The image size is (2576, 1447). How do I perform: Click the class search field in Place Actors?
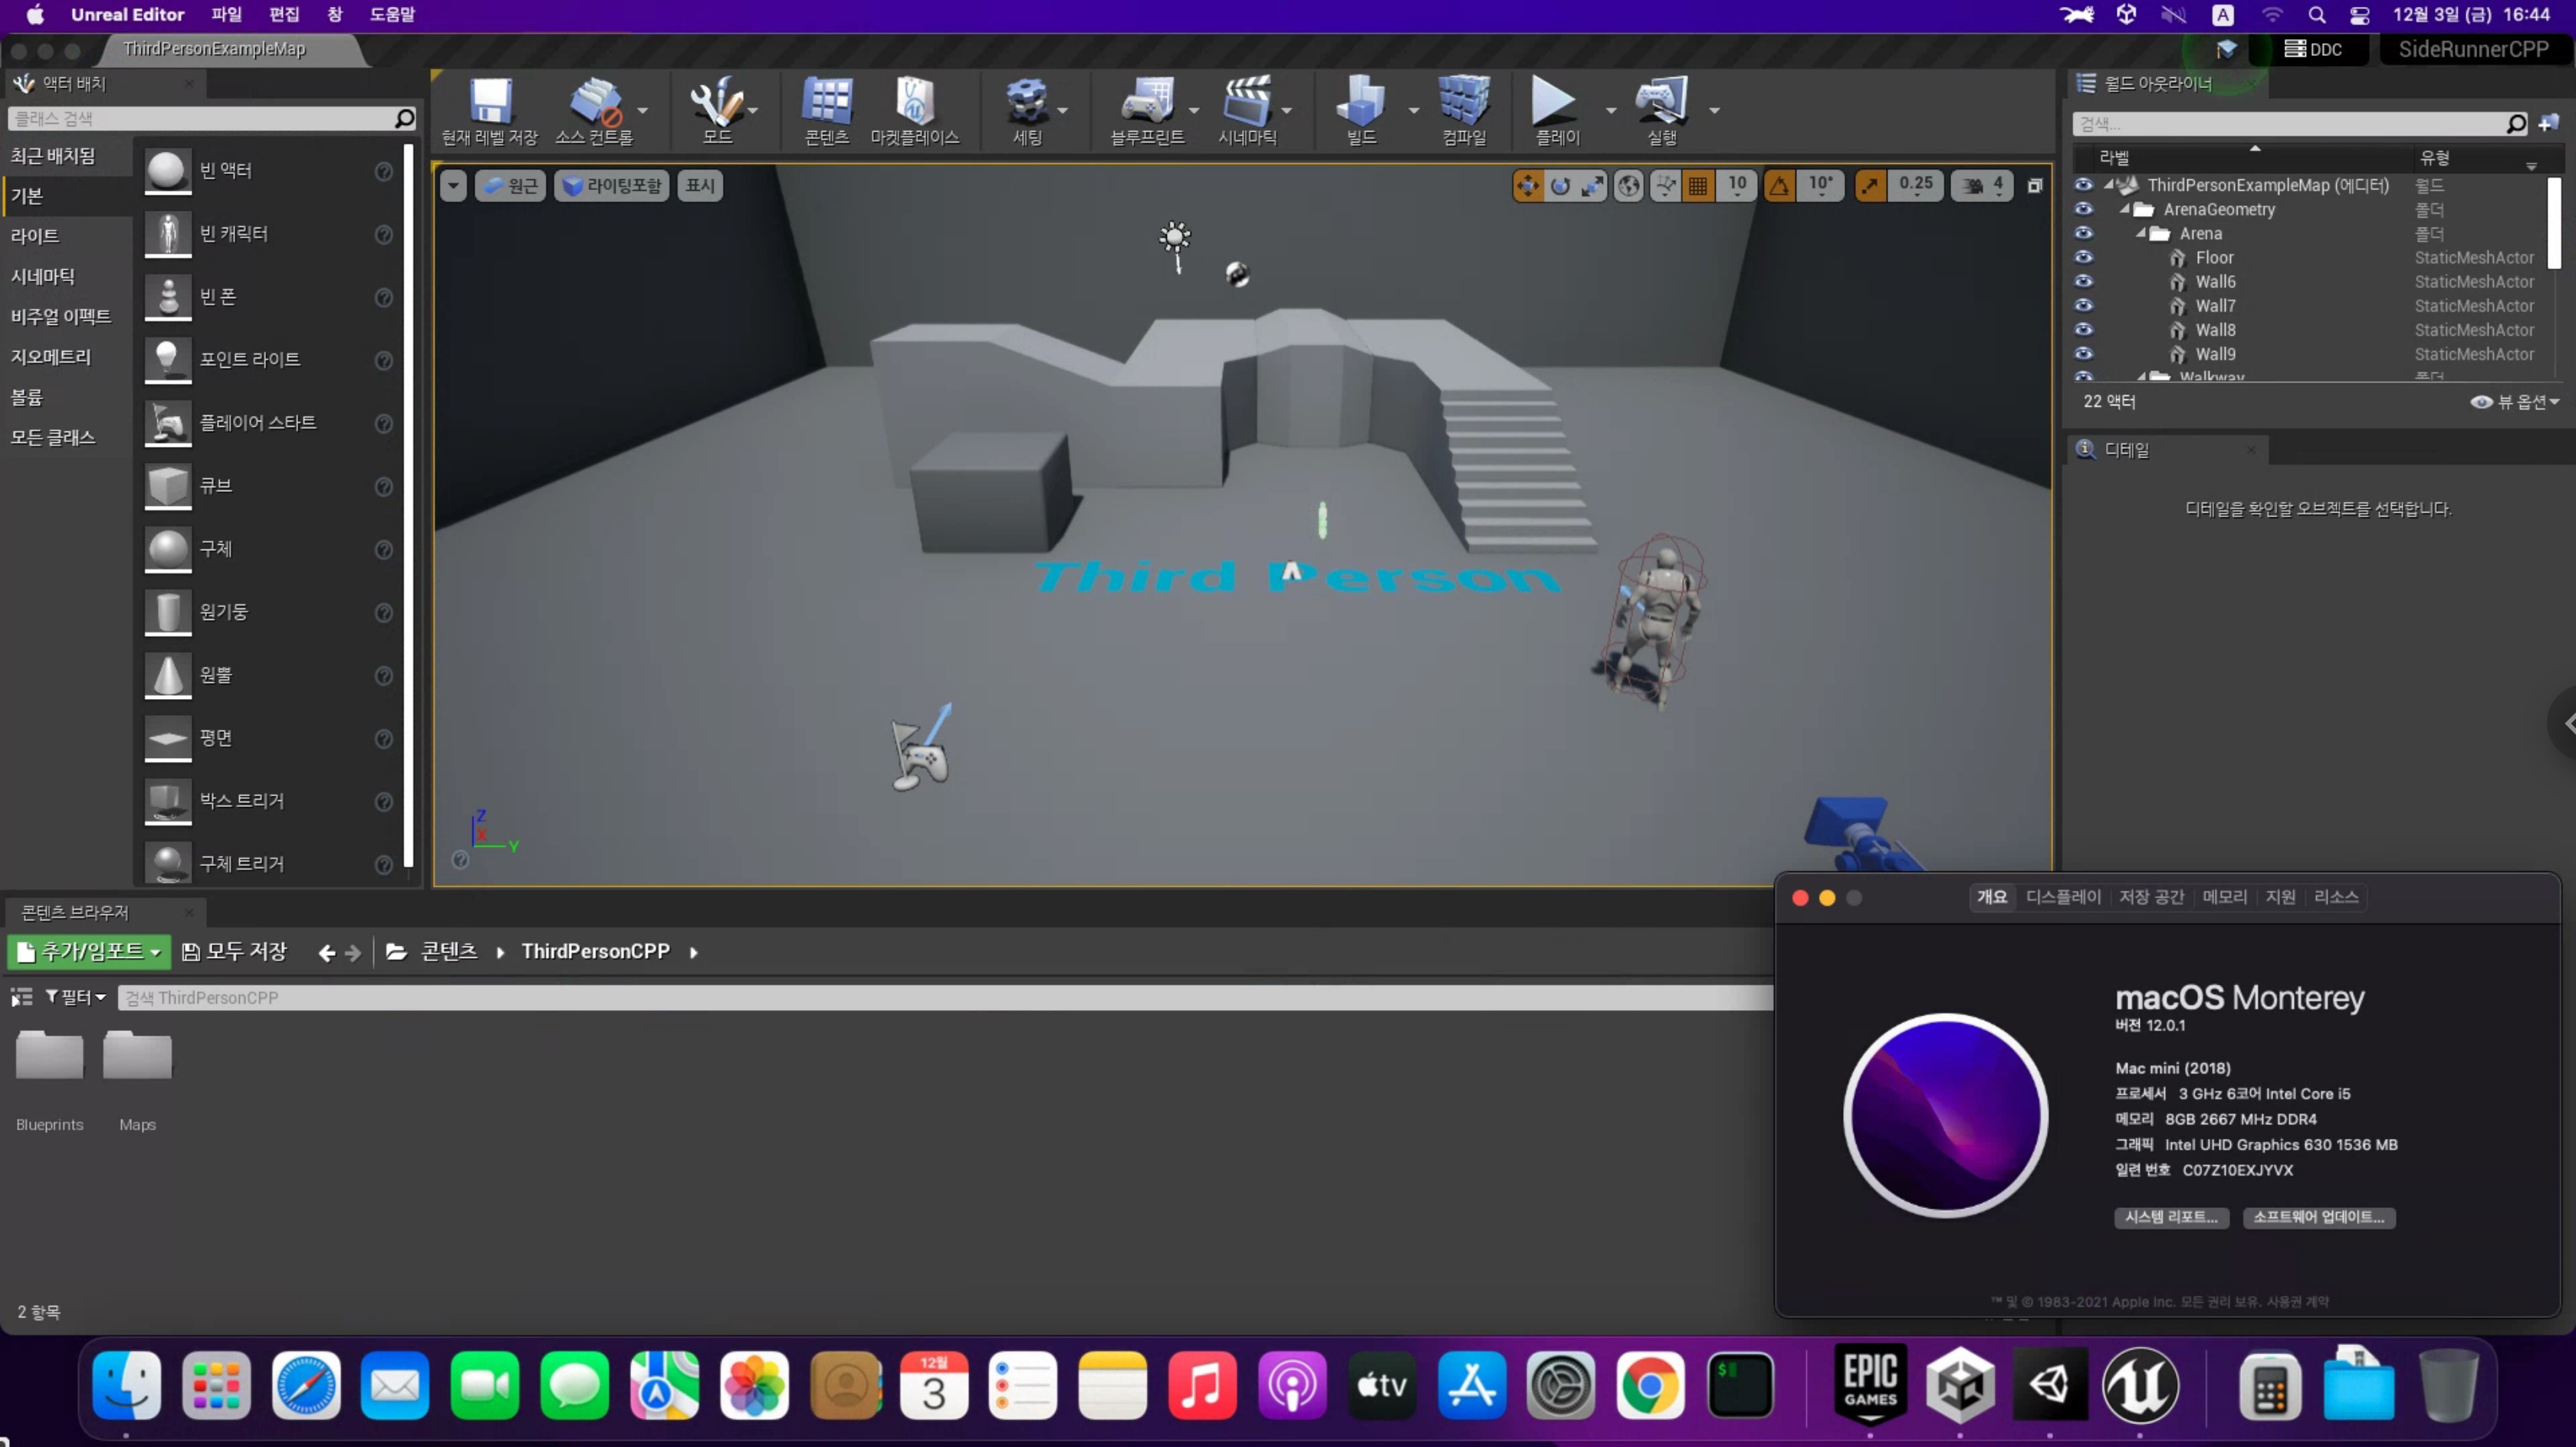point(200,119)
